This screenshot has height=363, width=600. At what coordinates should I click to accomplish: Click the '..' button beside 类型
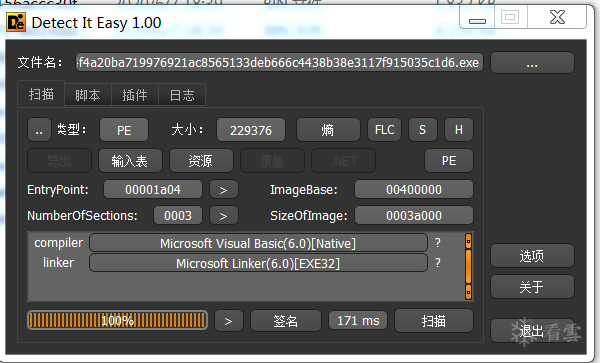(39, 130)
